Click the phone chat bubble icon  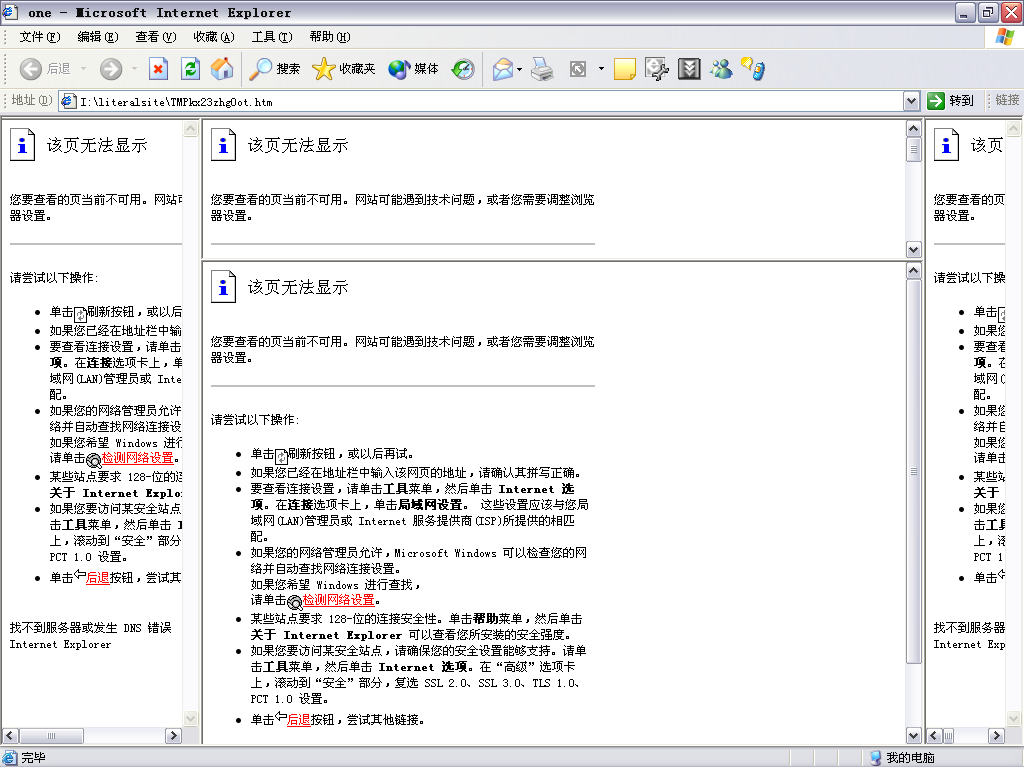(x=753, y=69)
